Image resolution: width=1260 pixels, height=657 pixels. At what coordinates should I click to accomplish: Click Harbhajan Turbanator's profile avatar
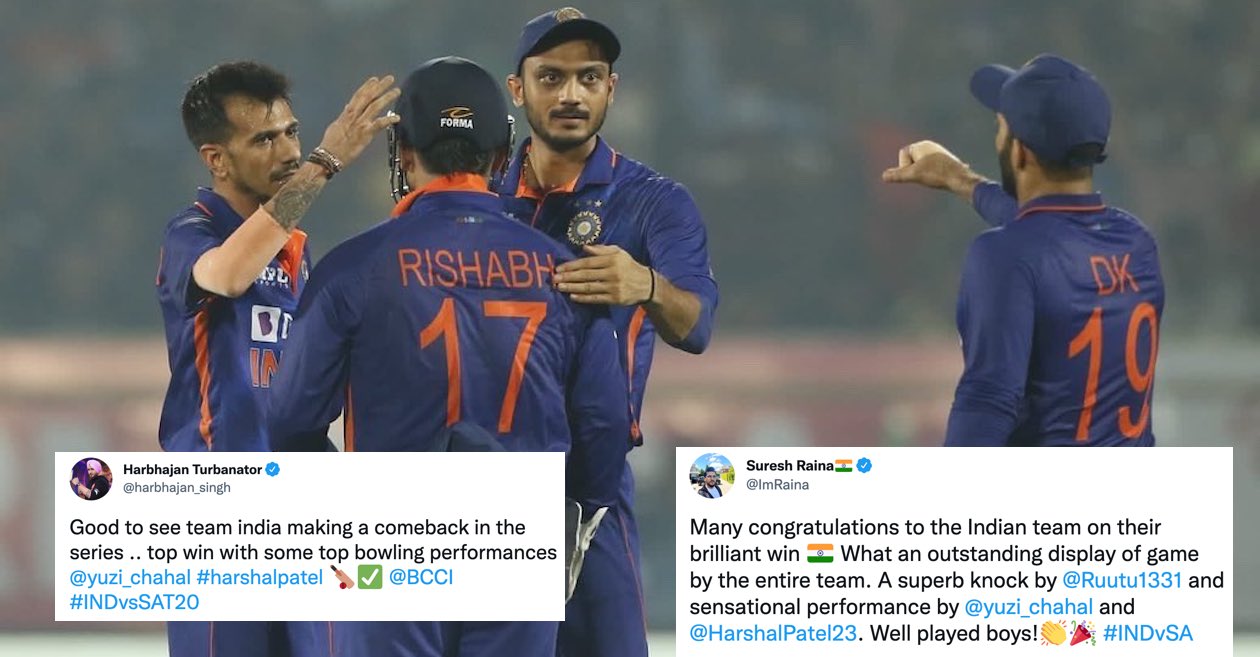(x=91, y=479)
